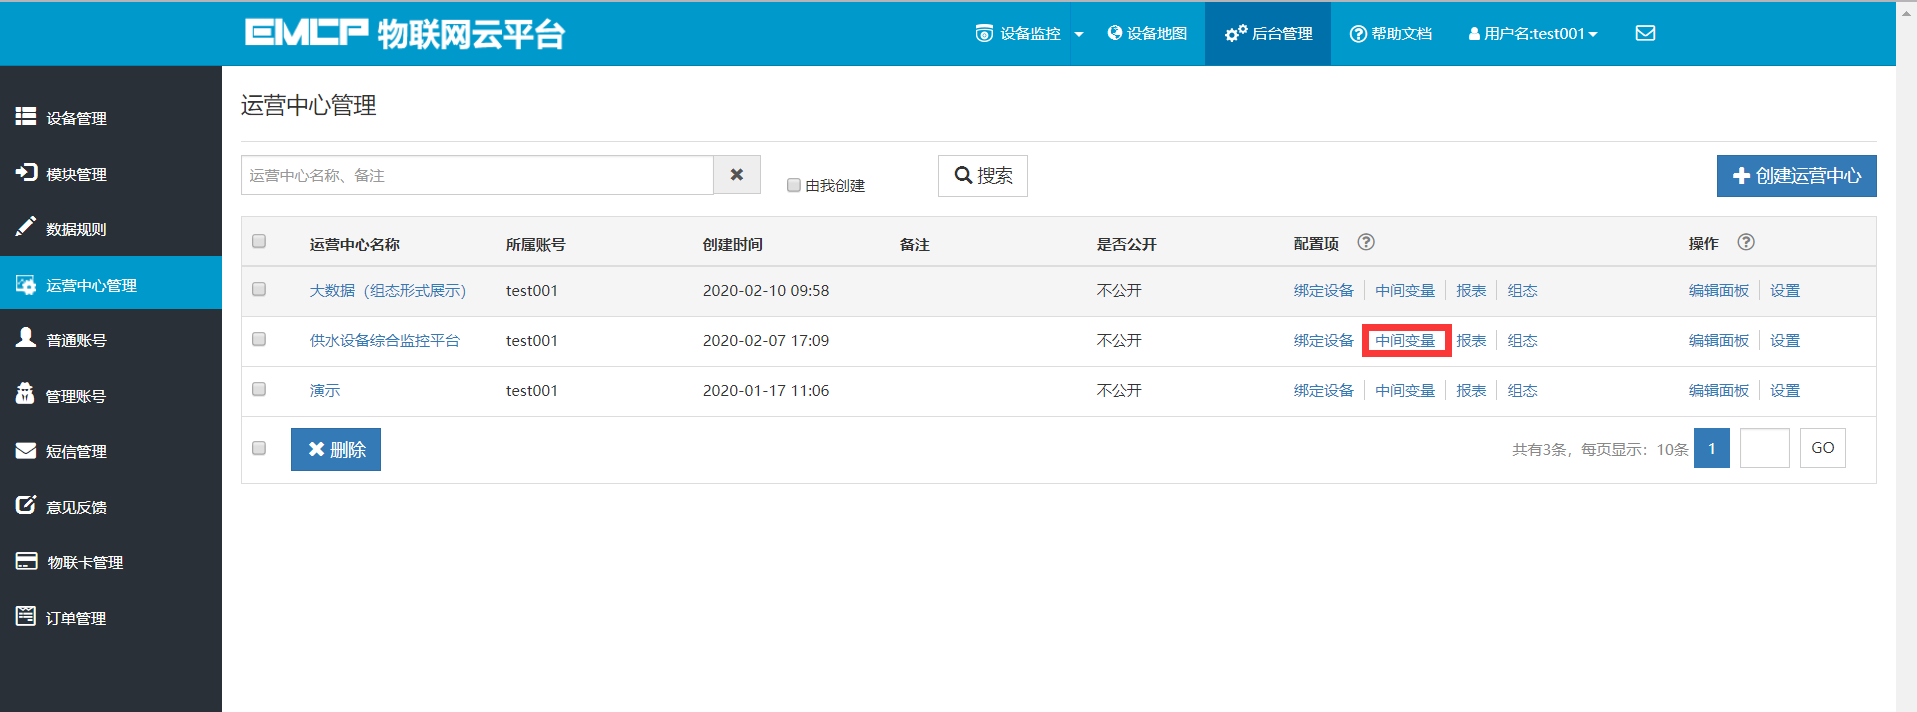
Task: Click 设置 in the 演示 row
Action: 1785,390
